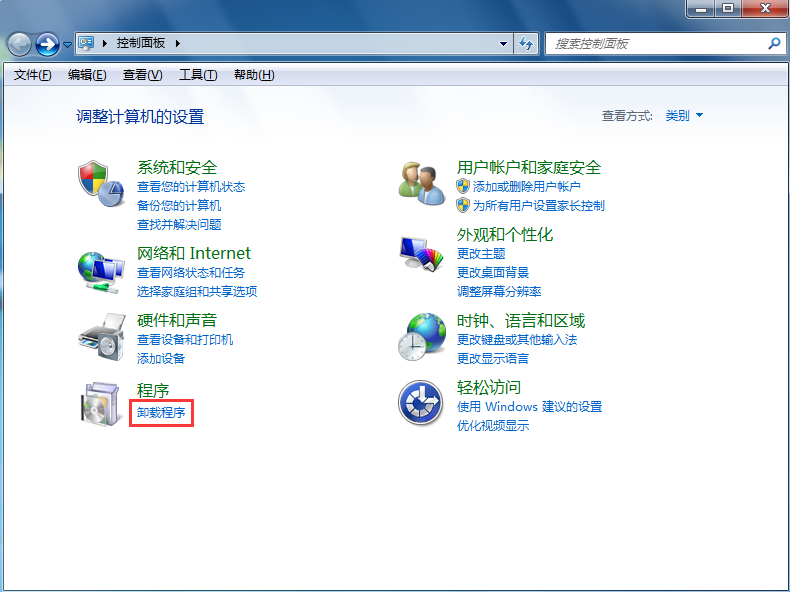The height and width of the screenshot is (592, 790).
Task: Click the Ease of Access round icon
Action: [421, 403]
